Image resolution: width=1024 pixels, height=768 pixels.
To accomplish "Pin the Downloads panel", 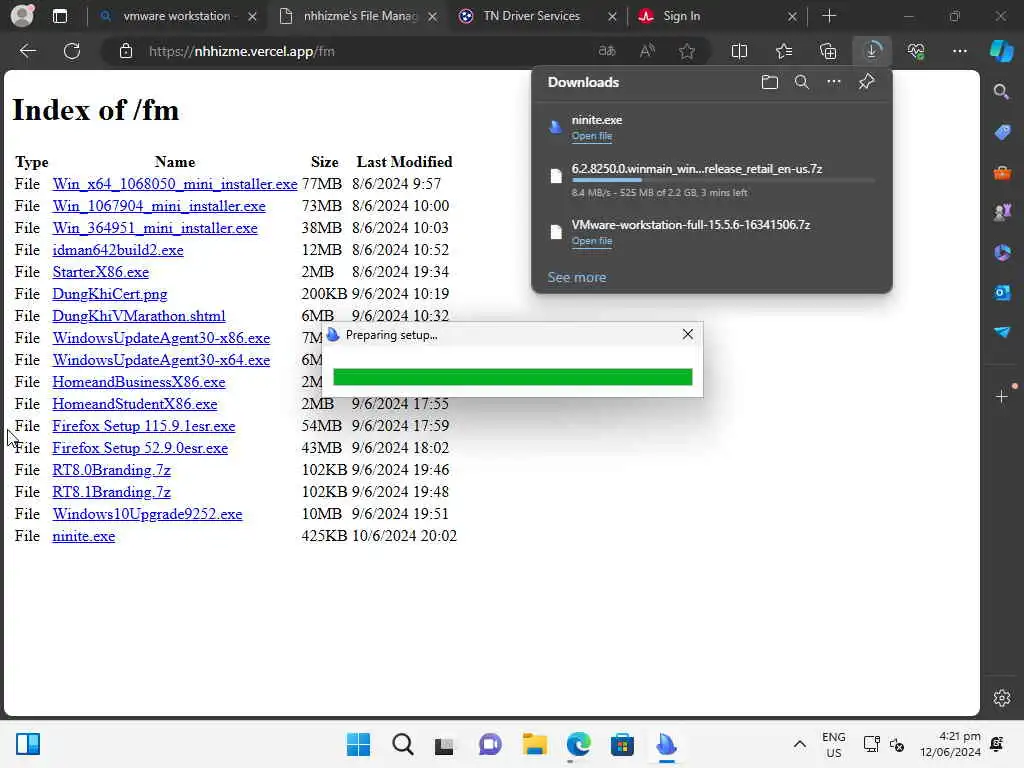I will click(866, 82).
